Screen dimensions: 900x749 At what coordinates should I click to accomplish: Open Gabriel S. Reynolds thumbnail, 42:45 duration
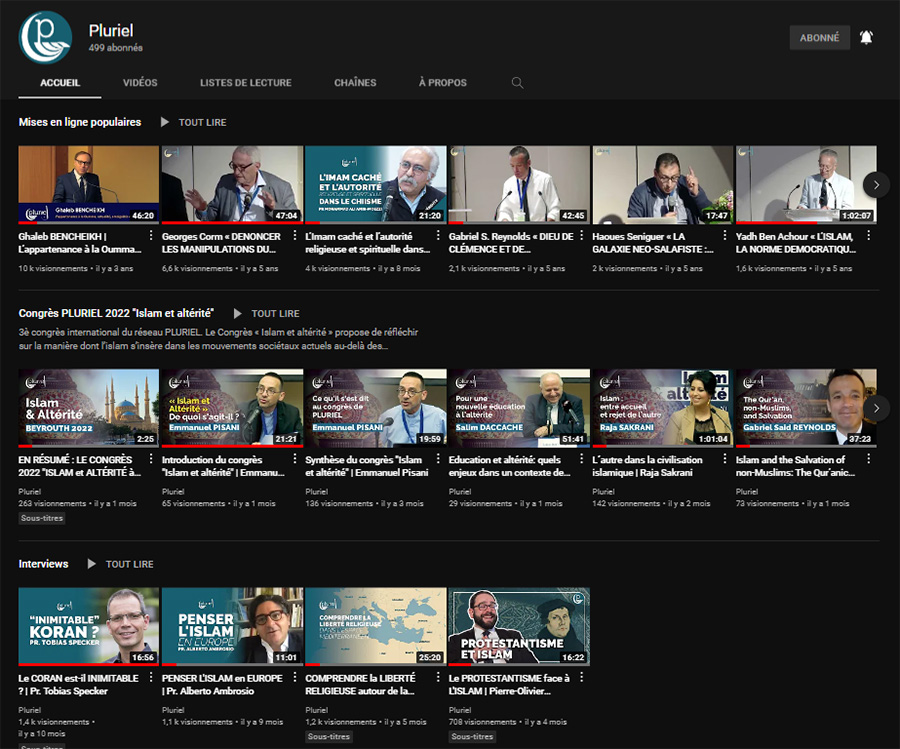[x=519, y=184]
